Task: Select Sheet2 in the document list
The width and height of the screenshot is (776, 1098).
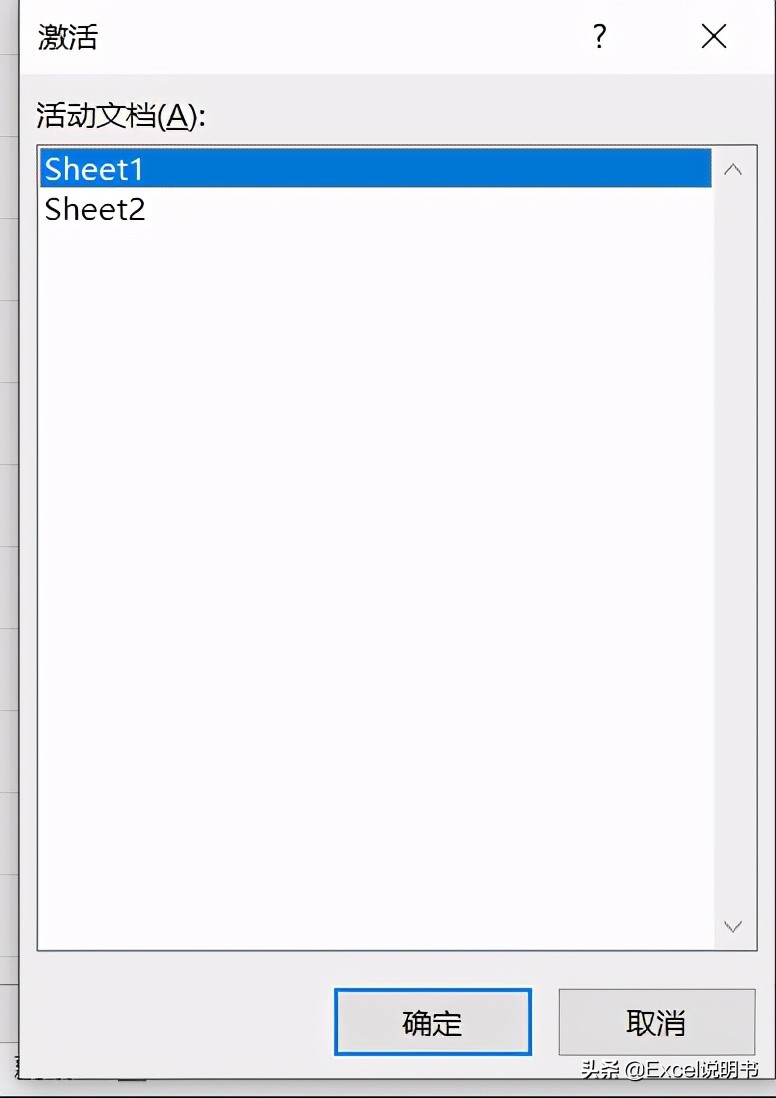Action: (x=95, y=210)
